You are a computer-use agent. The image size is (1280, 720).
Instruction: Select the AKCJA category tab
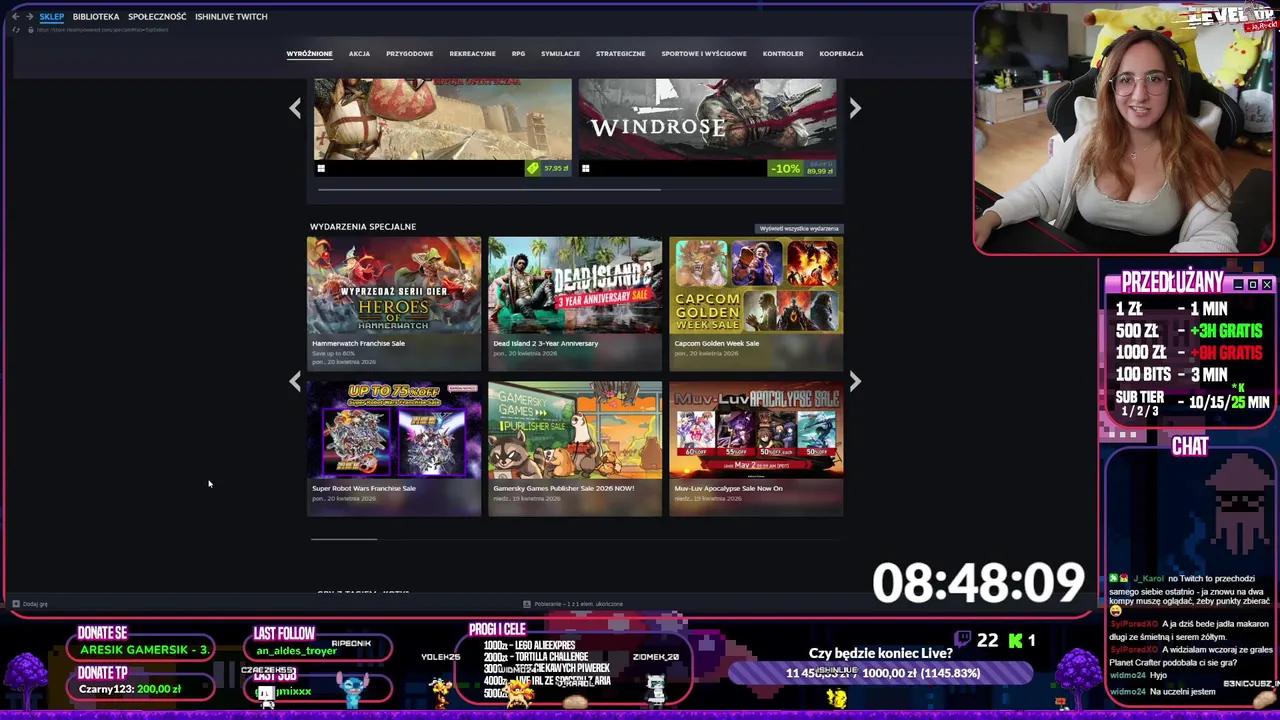359,53
